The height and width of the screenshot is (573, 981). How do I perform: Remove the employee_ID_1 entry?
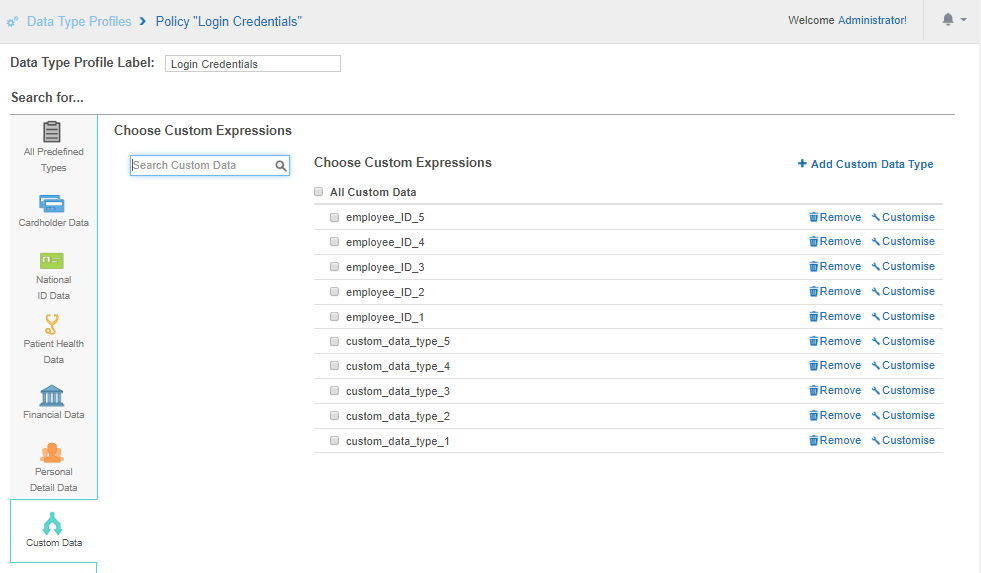tap(835, 316)
